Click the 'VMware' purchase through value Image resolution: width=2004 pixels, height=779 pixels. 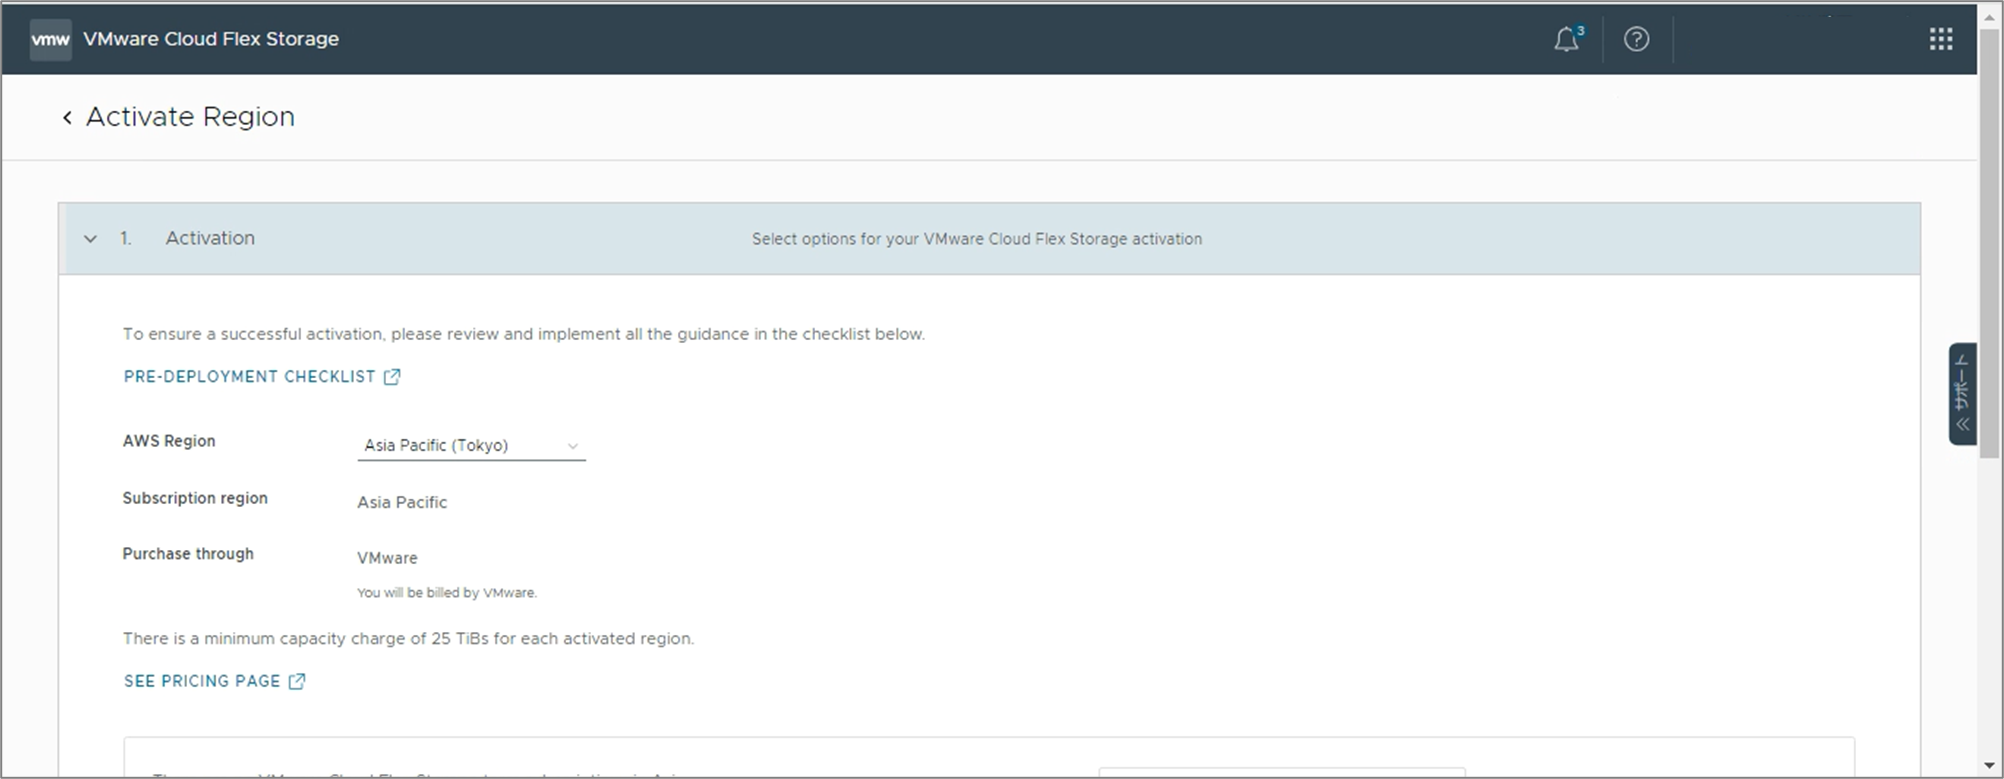[387, 558]
